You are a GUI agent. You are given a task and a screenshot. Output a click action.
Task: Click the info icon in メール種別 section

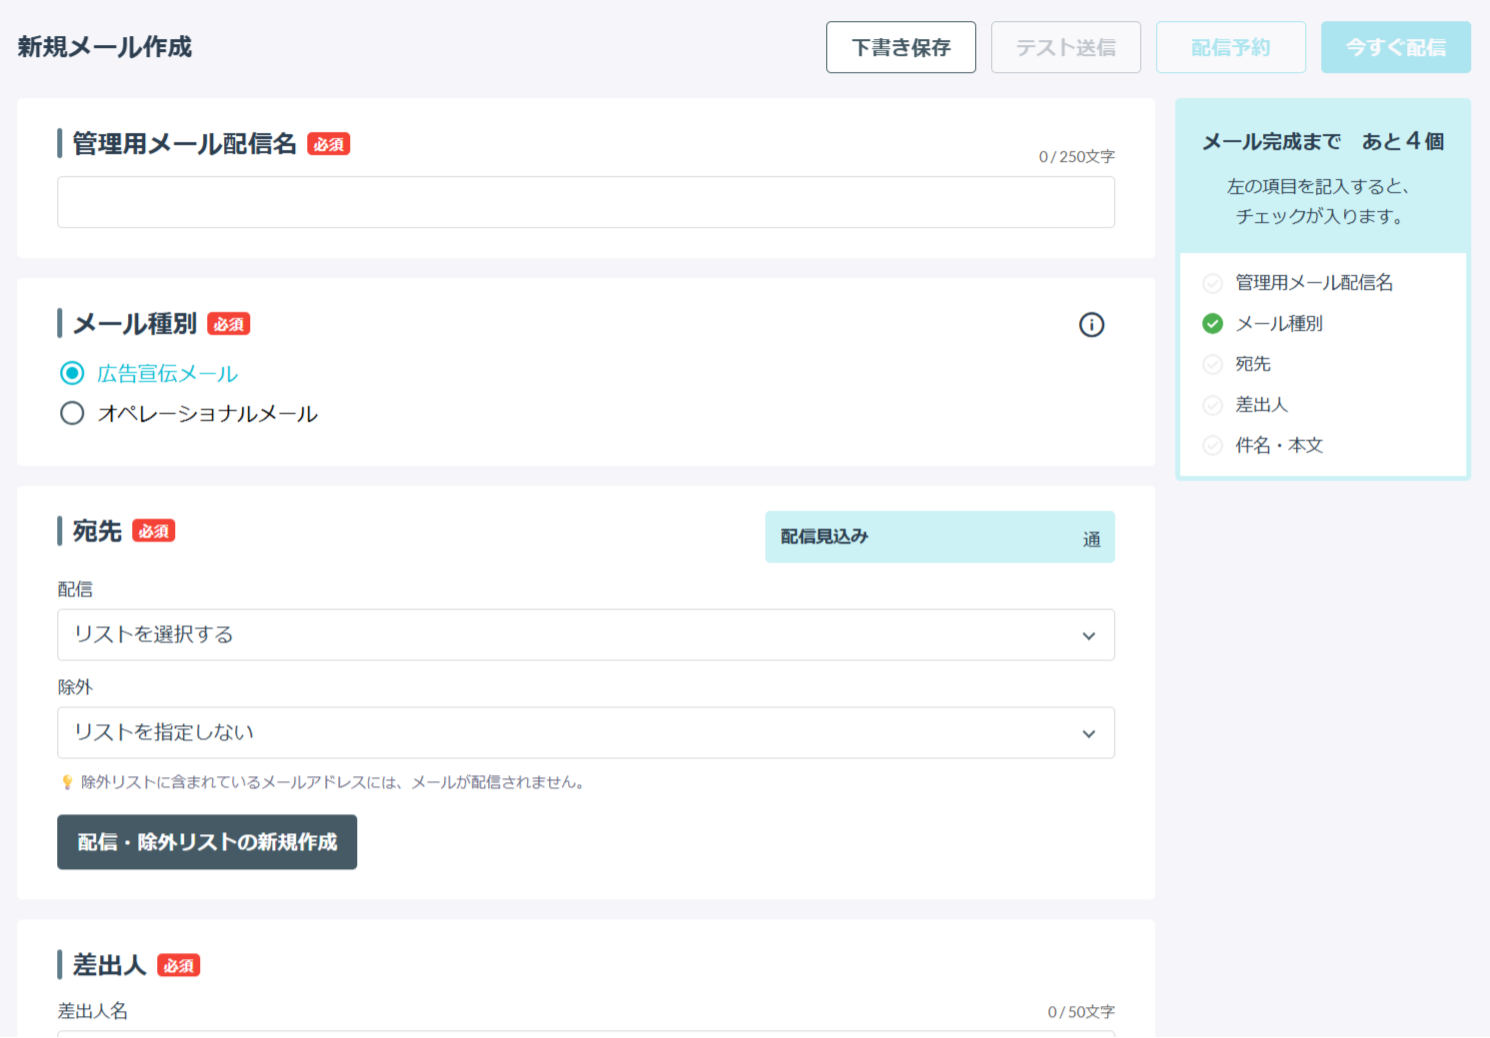(x=1091, y=325)
